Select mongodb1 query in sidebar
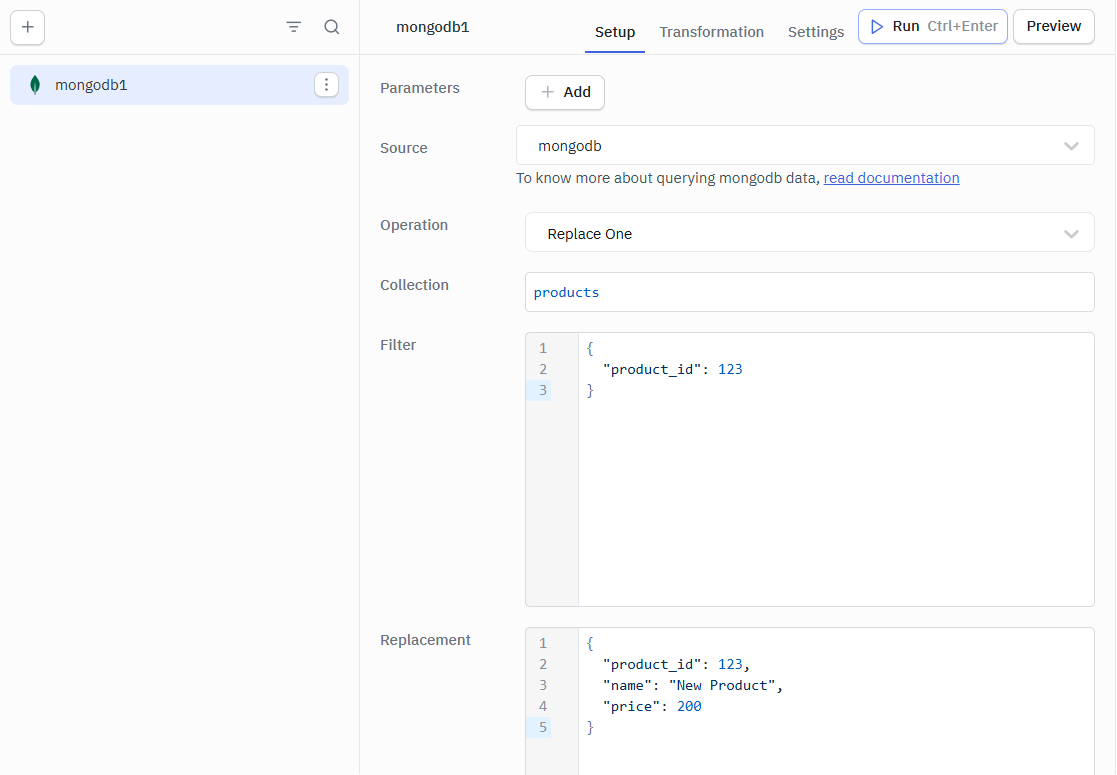The image size is (1117, 775). tap(150, 85)
